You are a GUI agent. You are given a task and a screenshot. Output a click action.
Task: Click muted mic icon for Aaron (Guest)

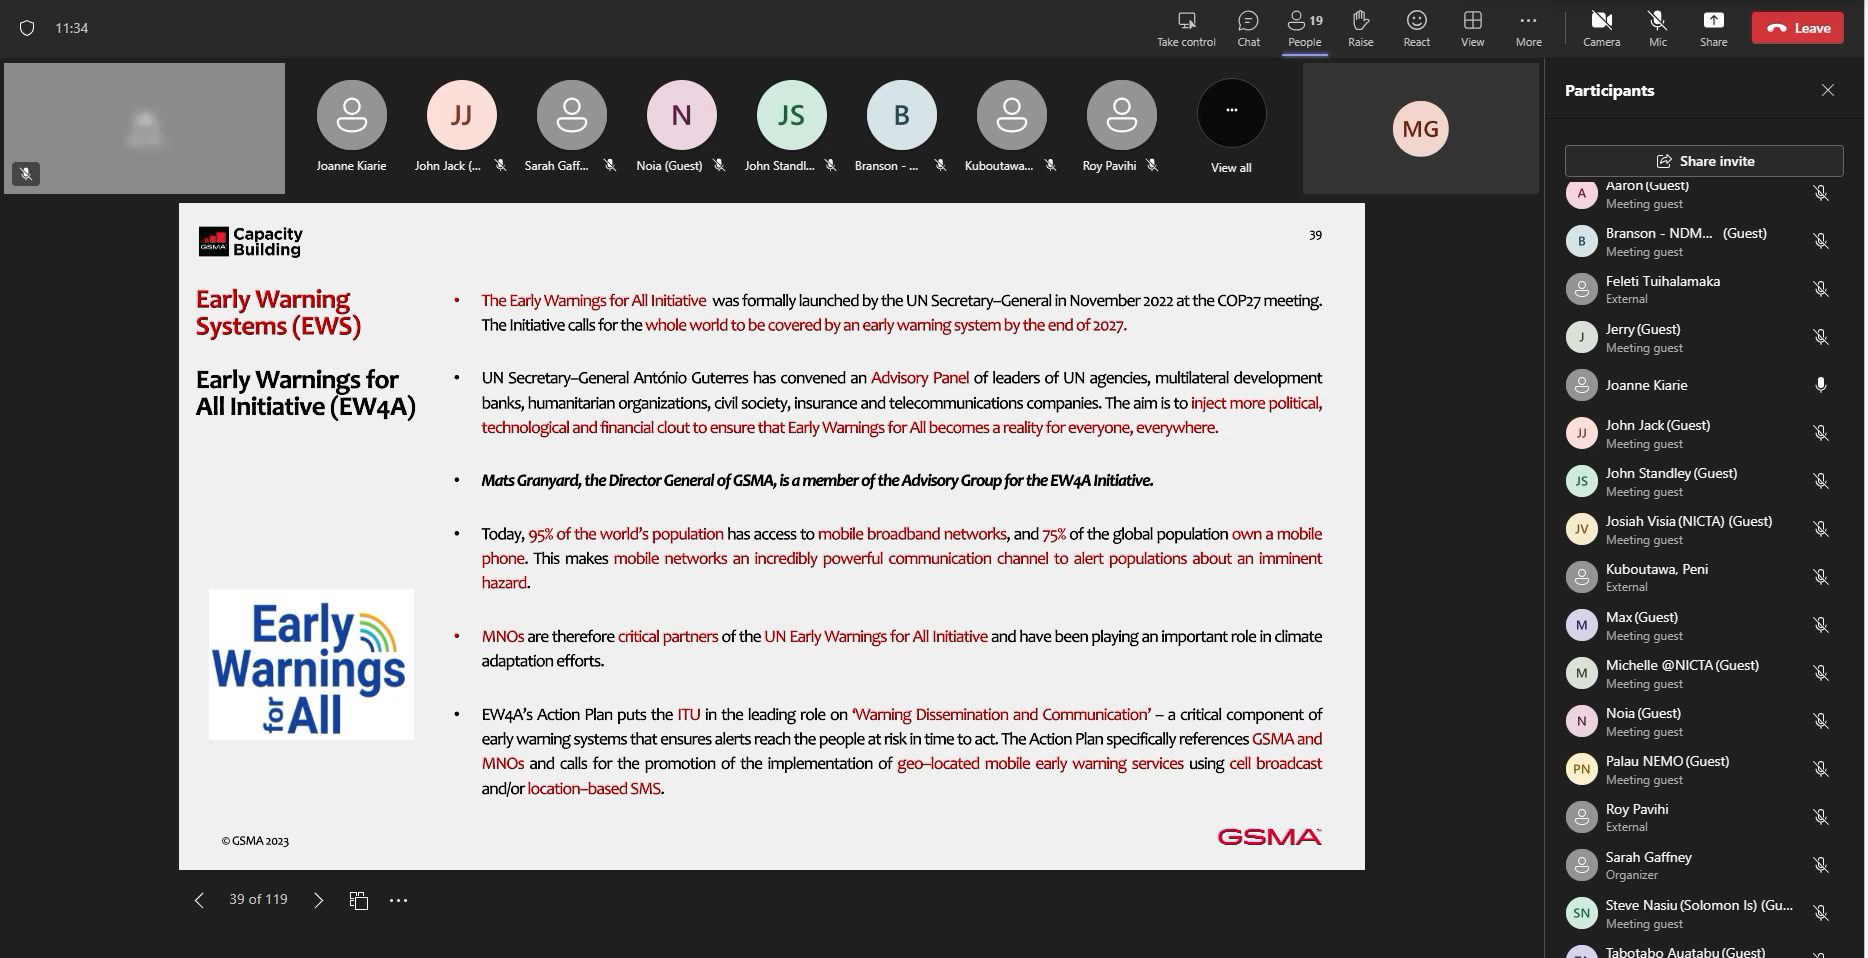[1821, 193]
